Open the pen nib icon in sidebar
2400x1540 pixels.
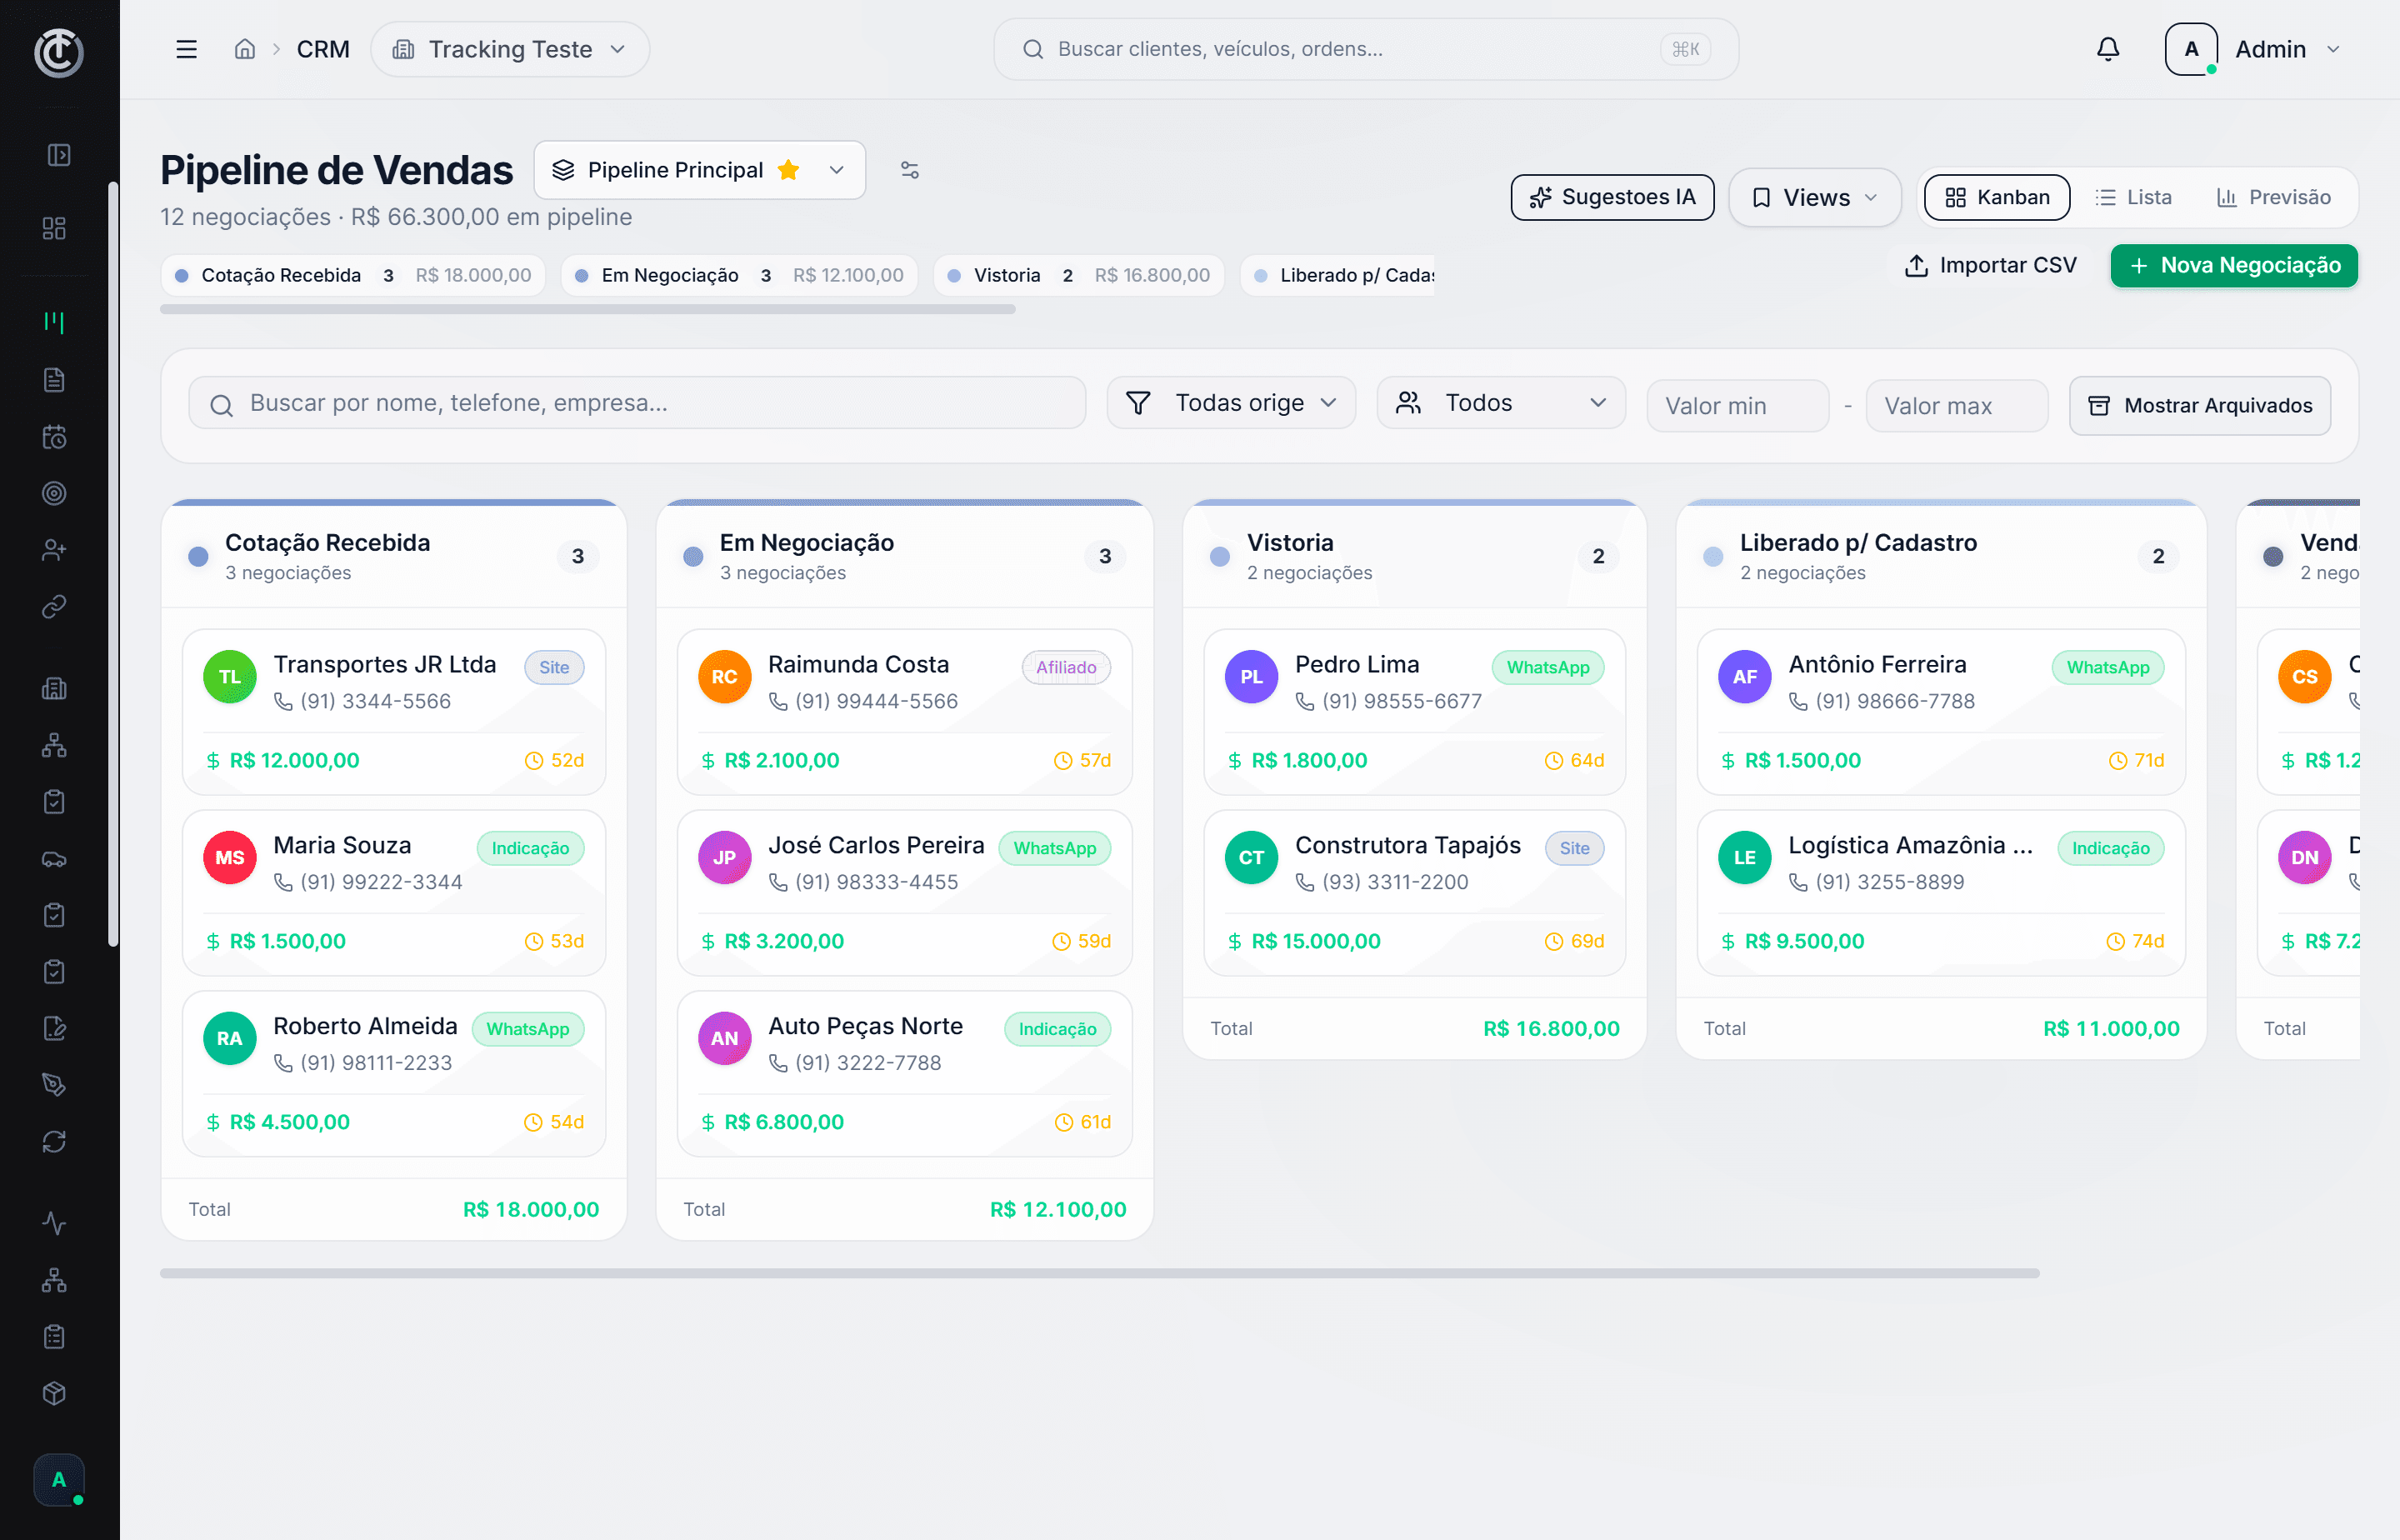tap(55, 1085)
